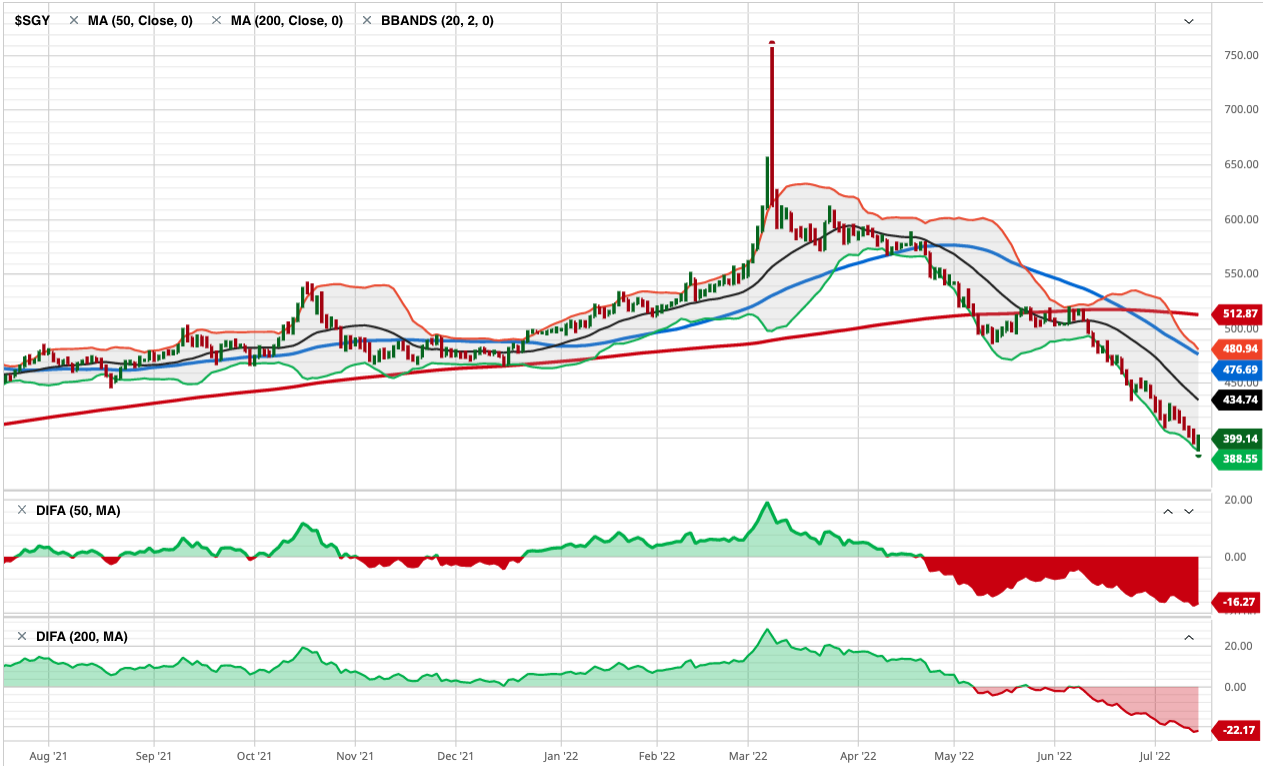
Task: Select the red 512.87 price tag
Action: click(1239, 313)
